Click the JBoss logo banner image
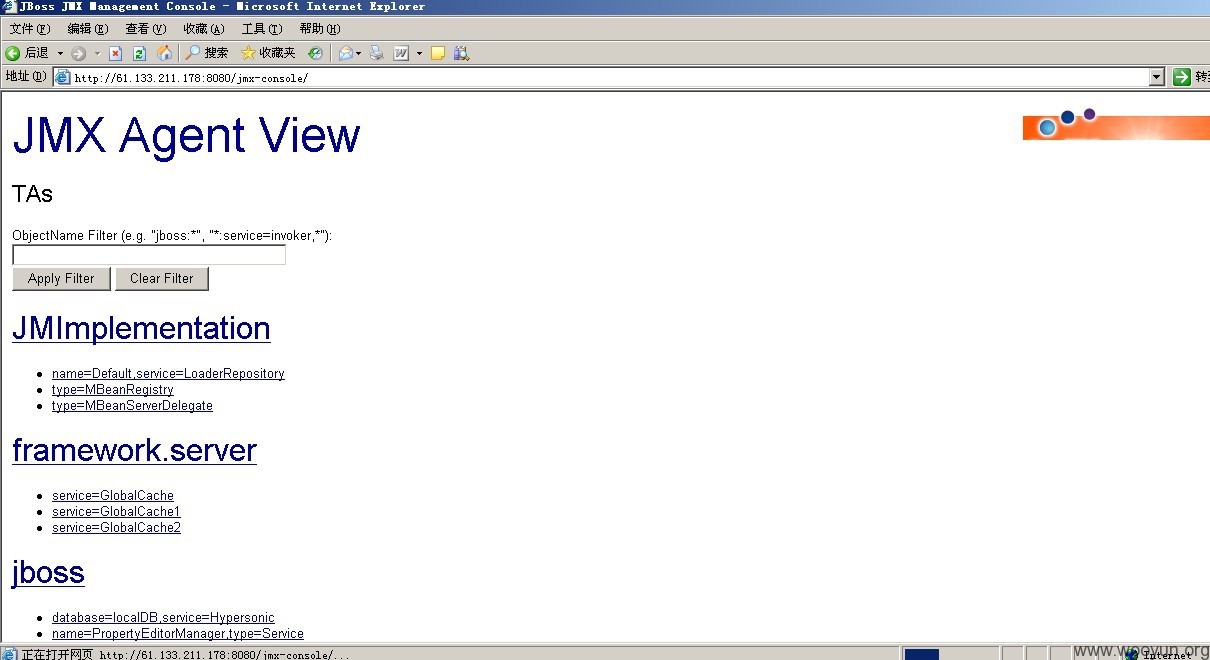Image resolution: width=1210 pixels, height=660 pixels. (1116, 124)
